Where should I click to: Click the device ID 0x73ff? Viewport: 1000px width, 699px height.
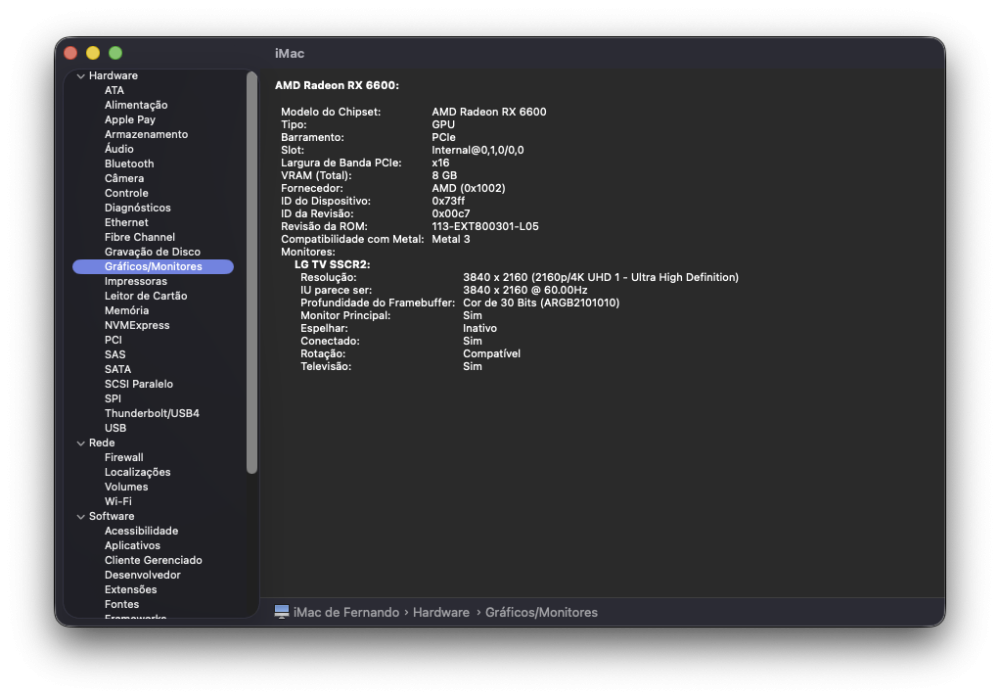pos(448,201)
